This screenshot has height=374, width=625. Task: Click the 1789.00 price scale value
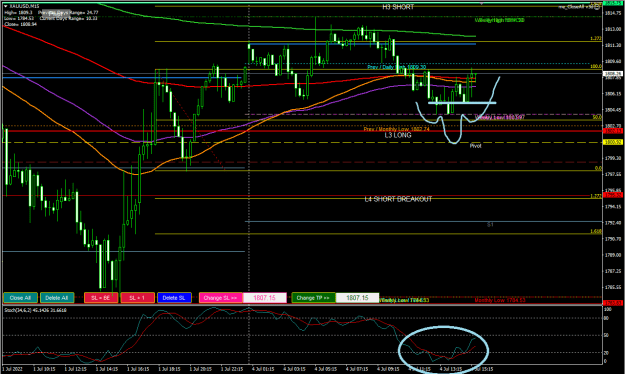tap(613, 255)
